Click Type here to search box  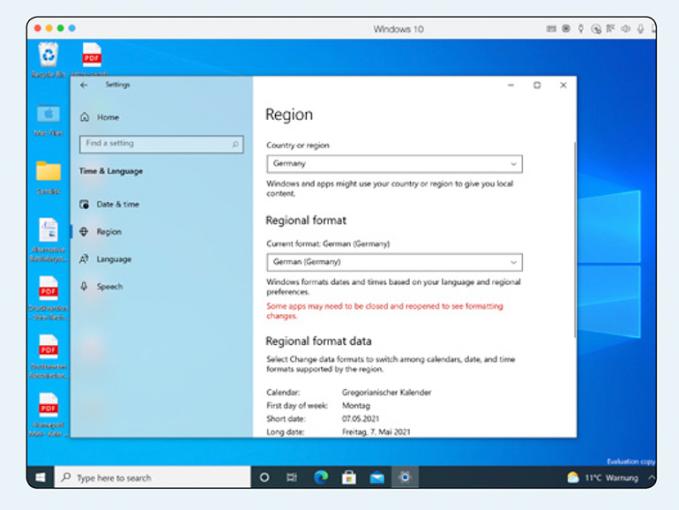point(152,477)
